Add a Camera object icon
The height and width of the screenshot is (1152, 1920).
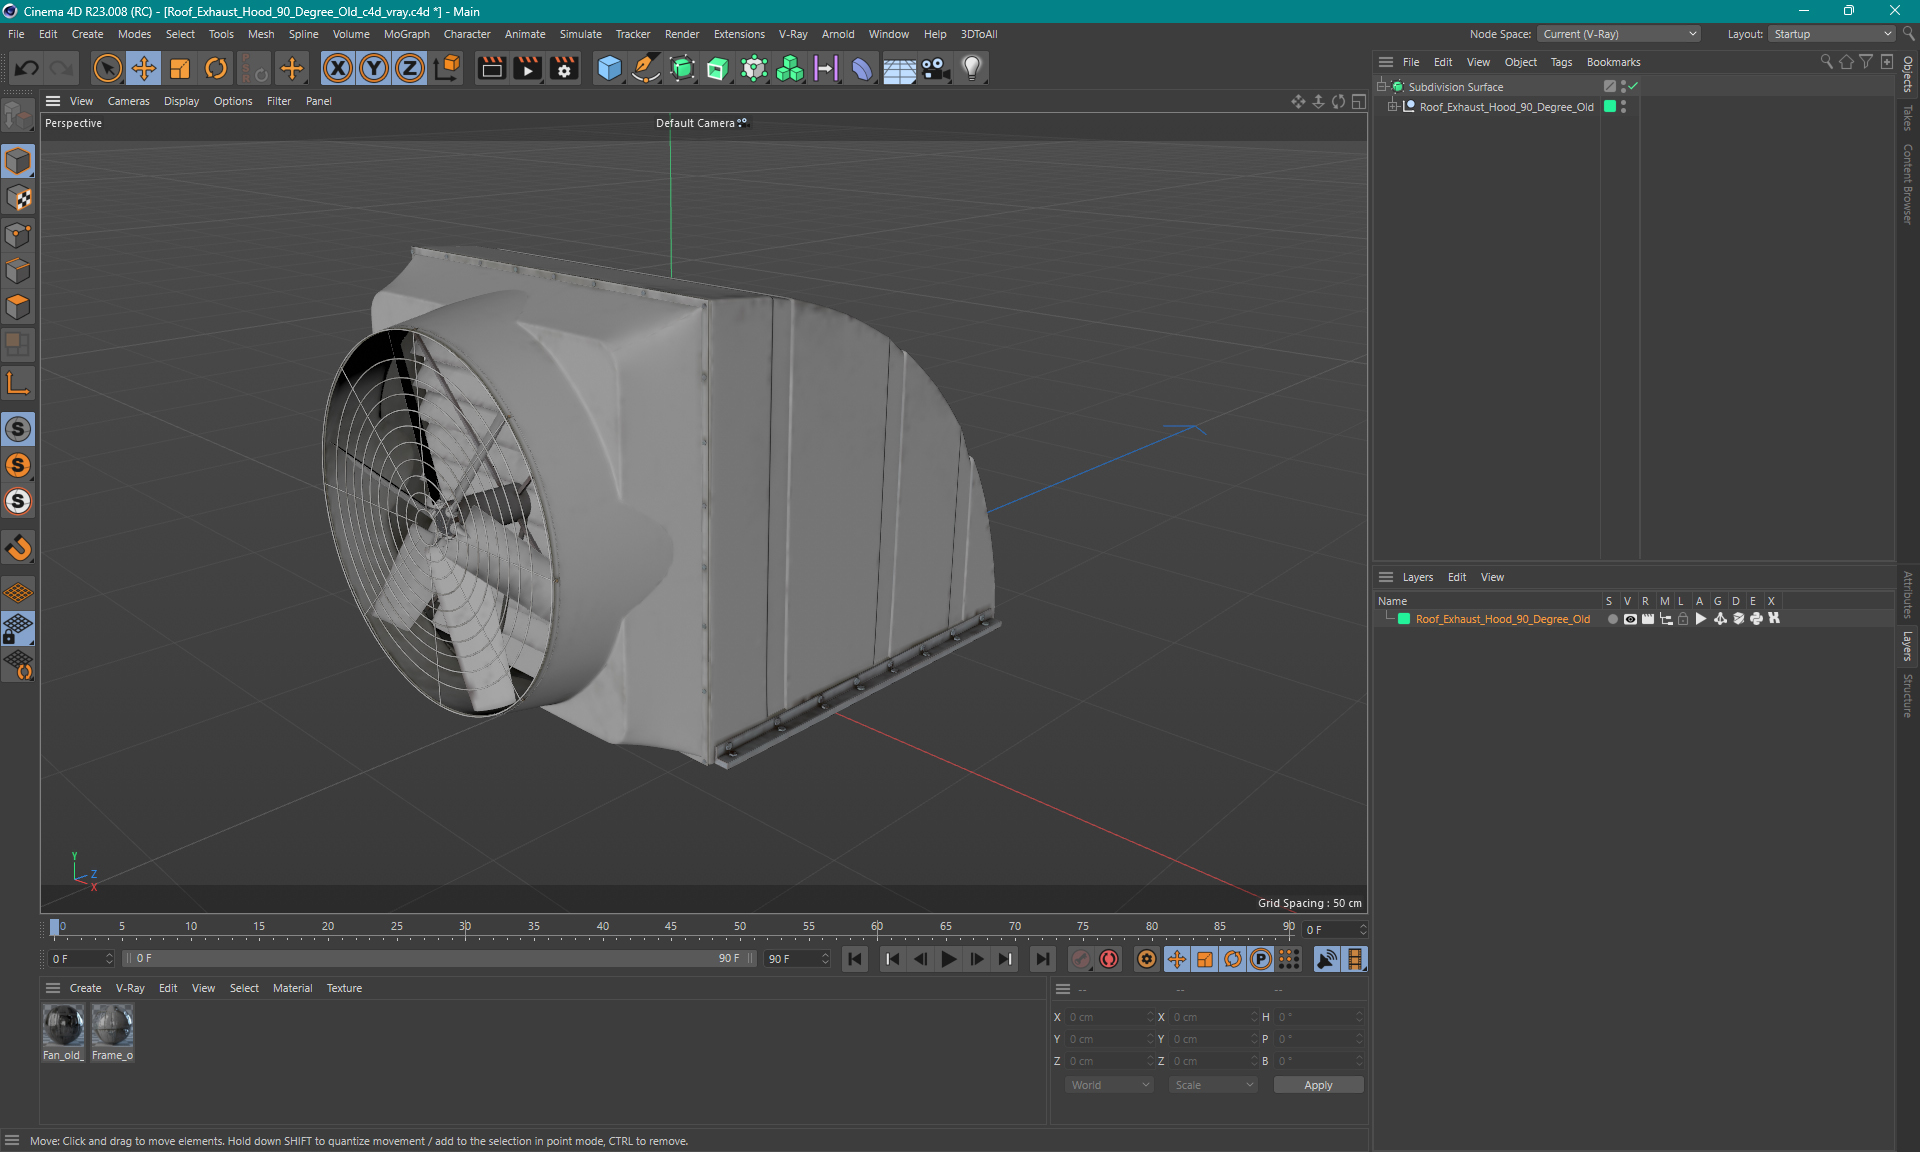click(935, 68)
